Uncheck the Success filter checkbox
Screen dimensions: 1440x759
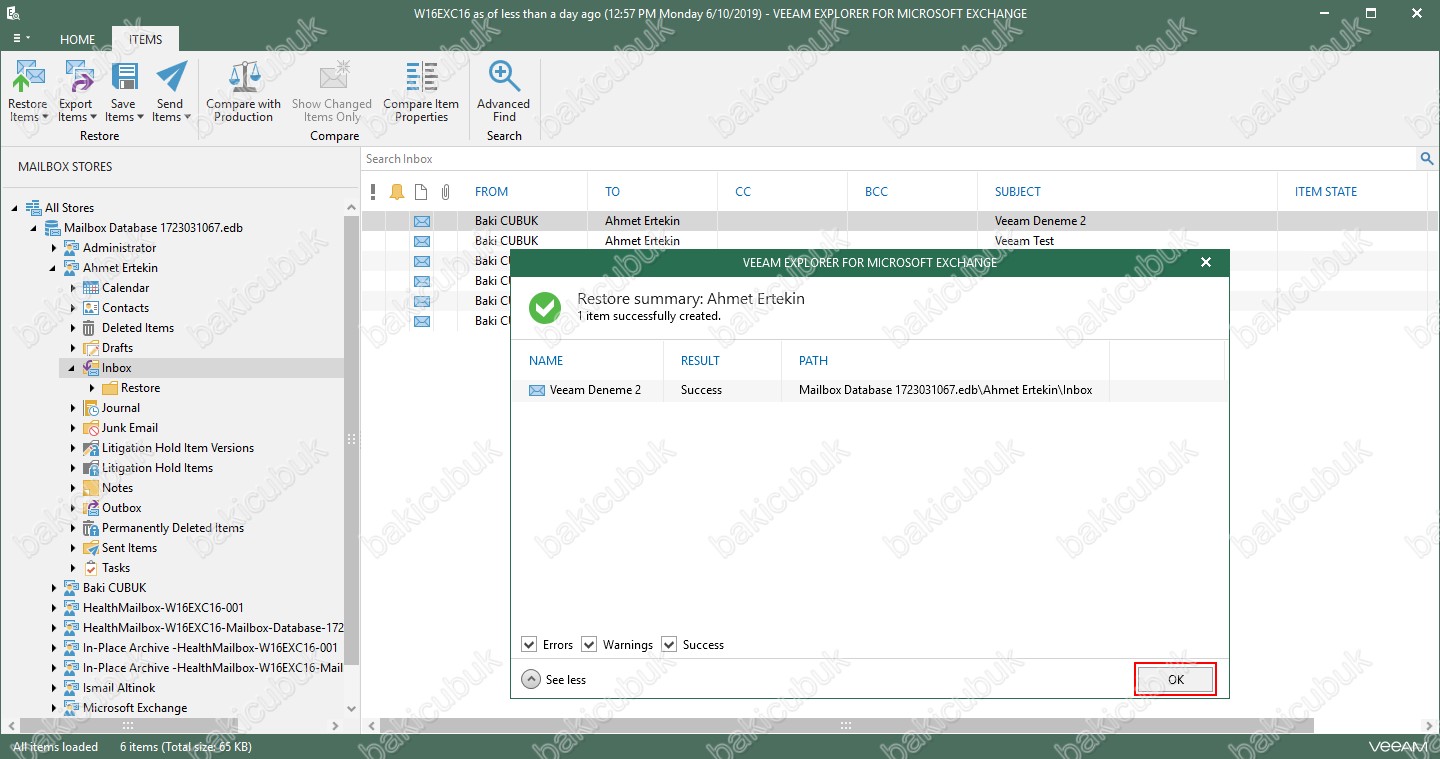pyautogui.click(x=669, y=645)
